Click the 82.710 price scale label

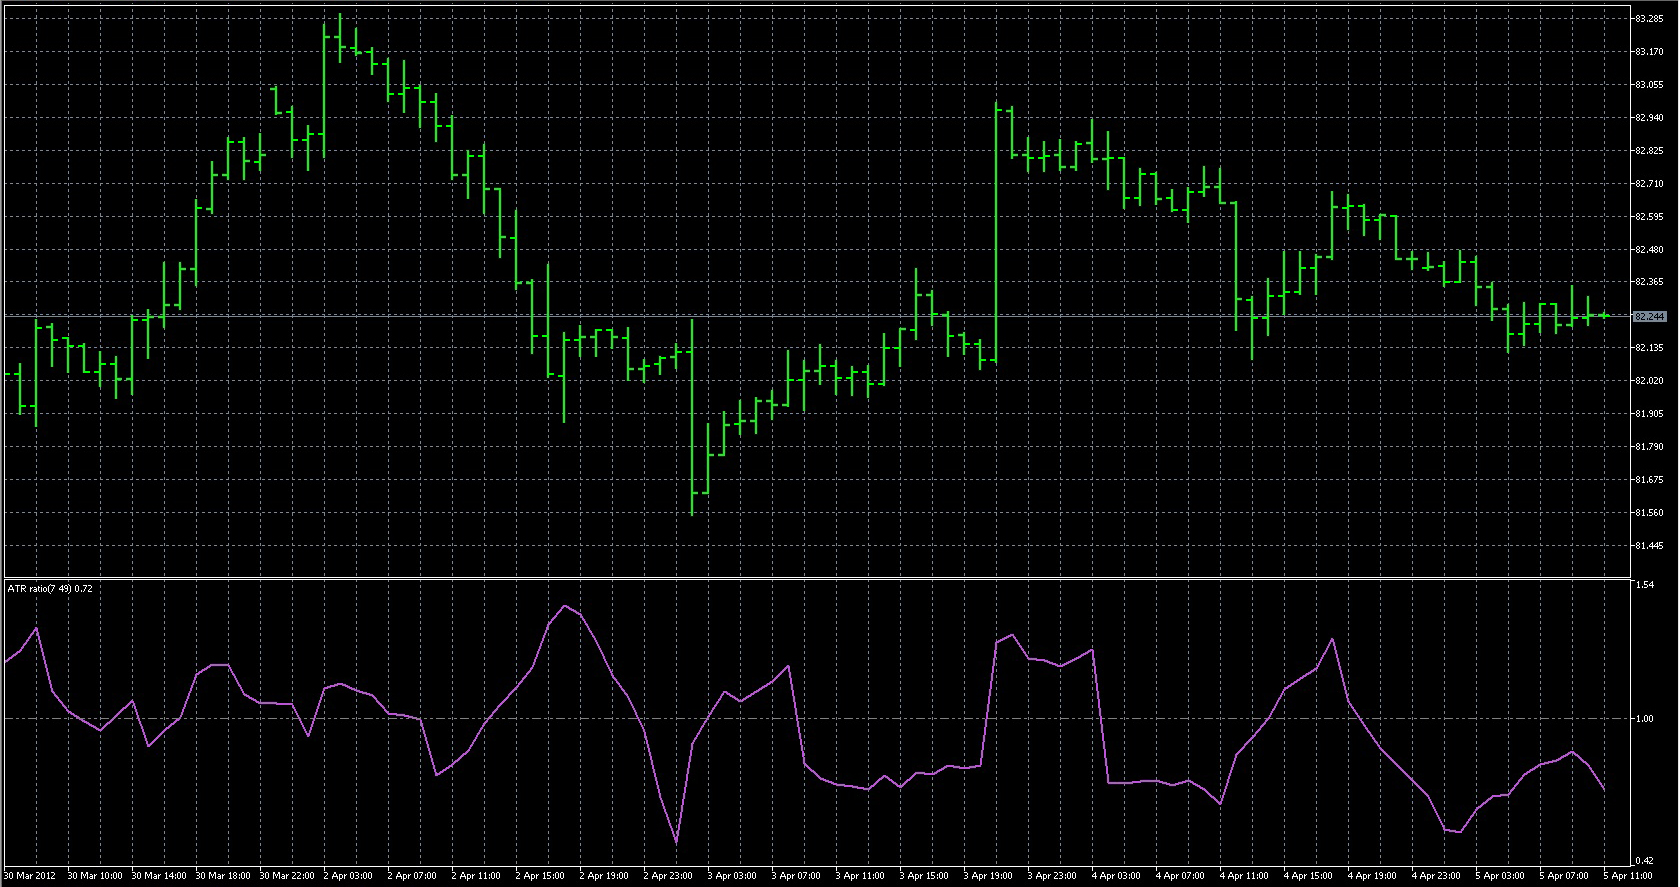coord(1649,184)
